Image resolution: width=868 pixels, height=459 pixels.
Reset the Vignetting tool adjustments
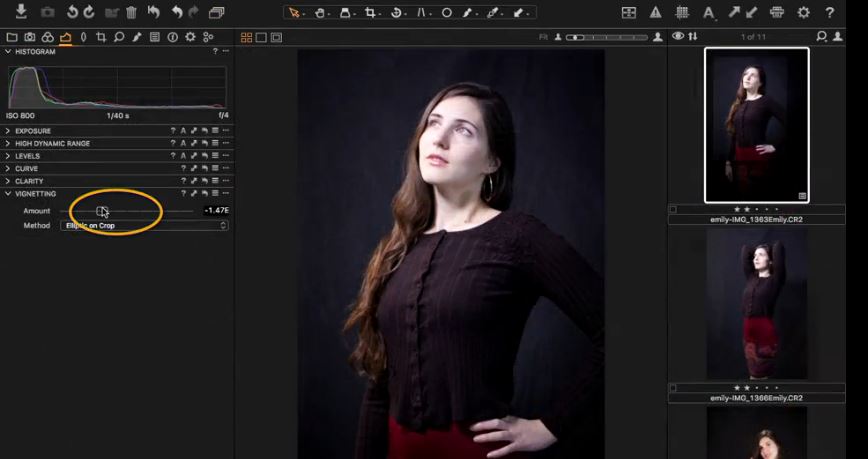pyautogui.click(x=204, y=194)
